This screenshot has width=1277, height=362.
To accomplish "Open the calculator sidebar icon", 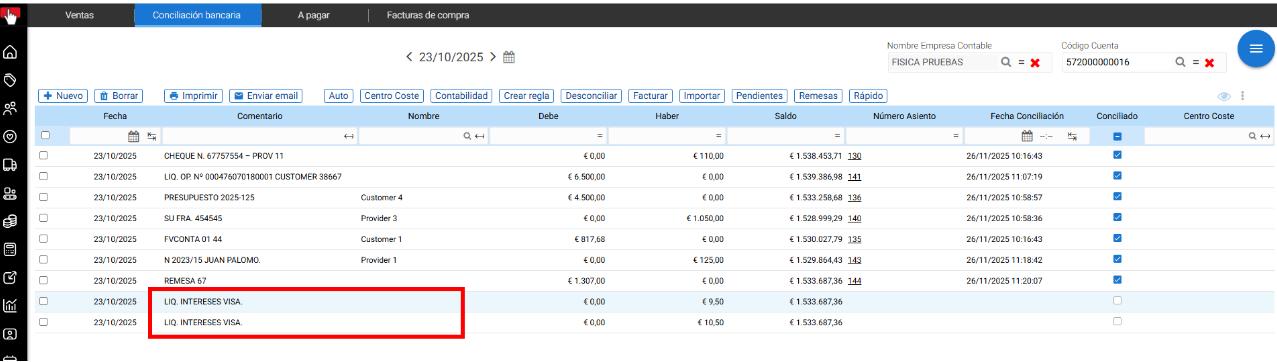I will [x=10, y=248].
